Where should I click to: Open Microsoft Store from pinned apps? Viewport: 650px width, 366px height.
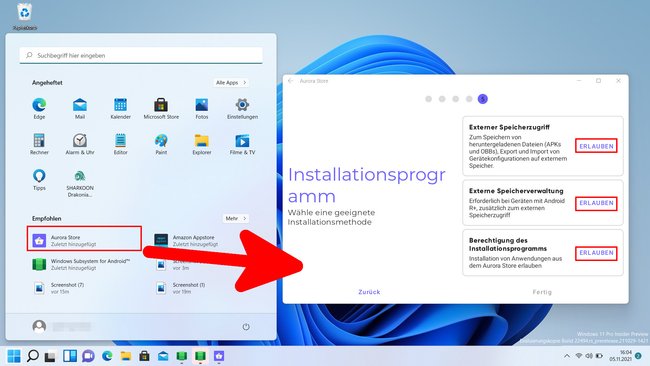point(161,109)
